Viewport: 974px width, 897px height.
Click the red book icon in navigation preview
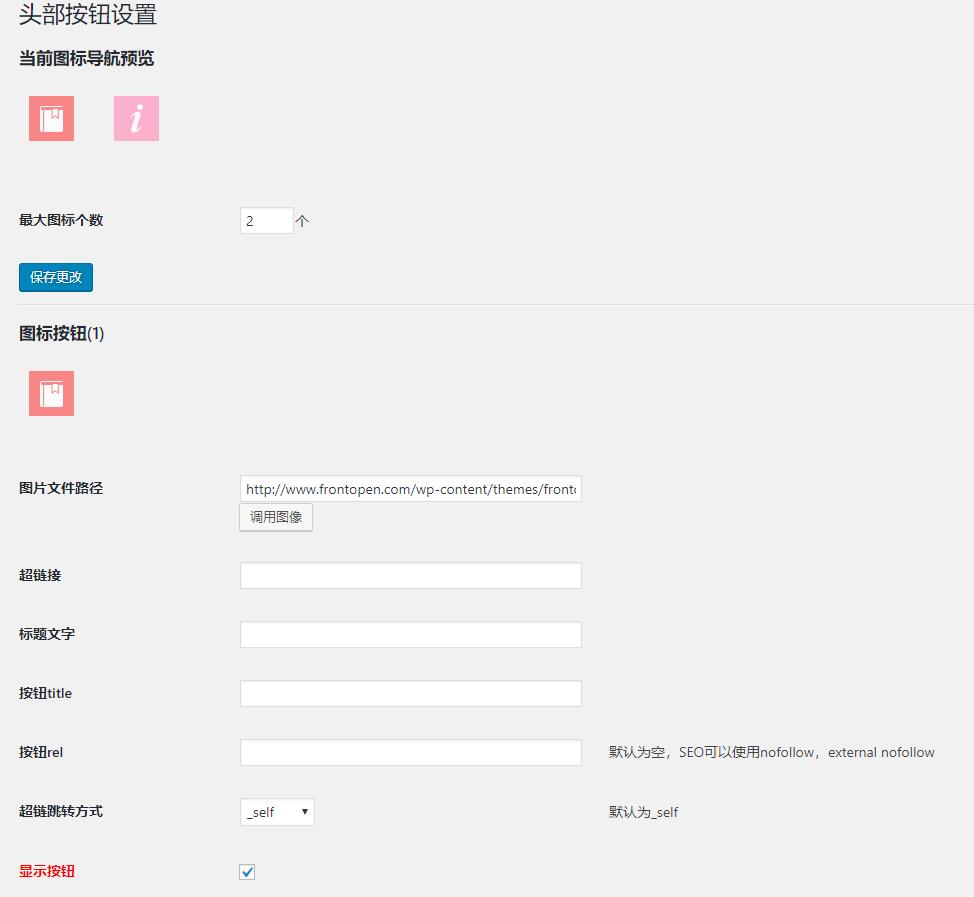click(x=51, y=119)
